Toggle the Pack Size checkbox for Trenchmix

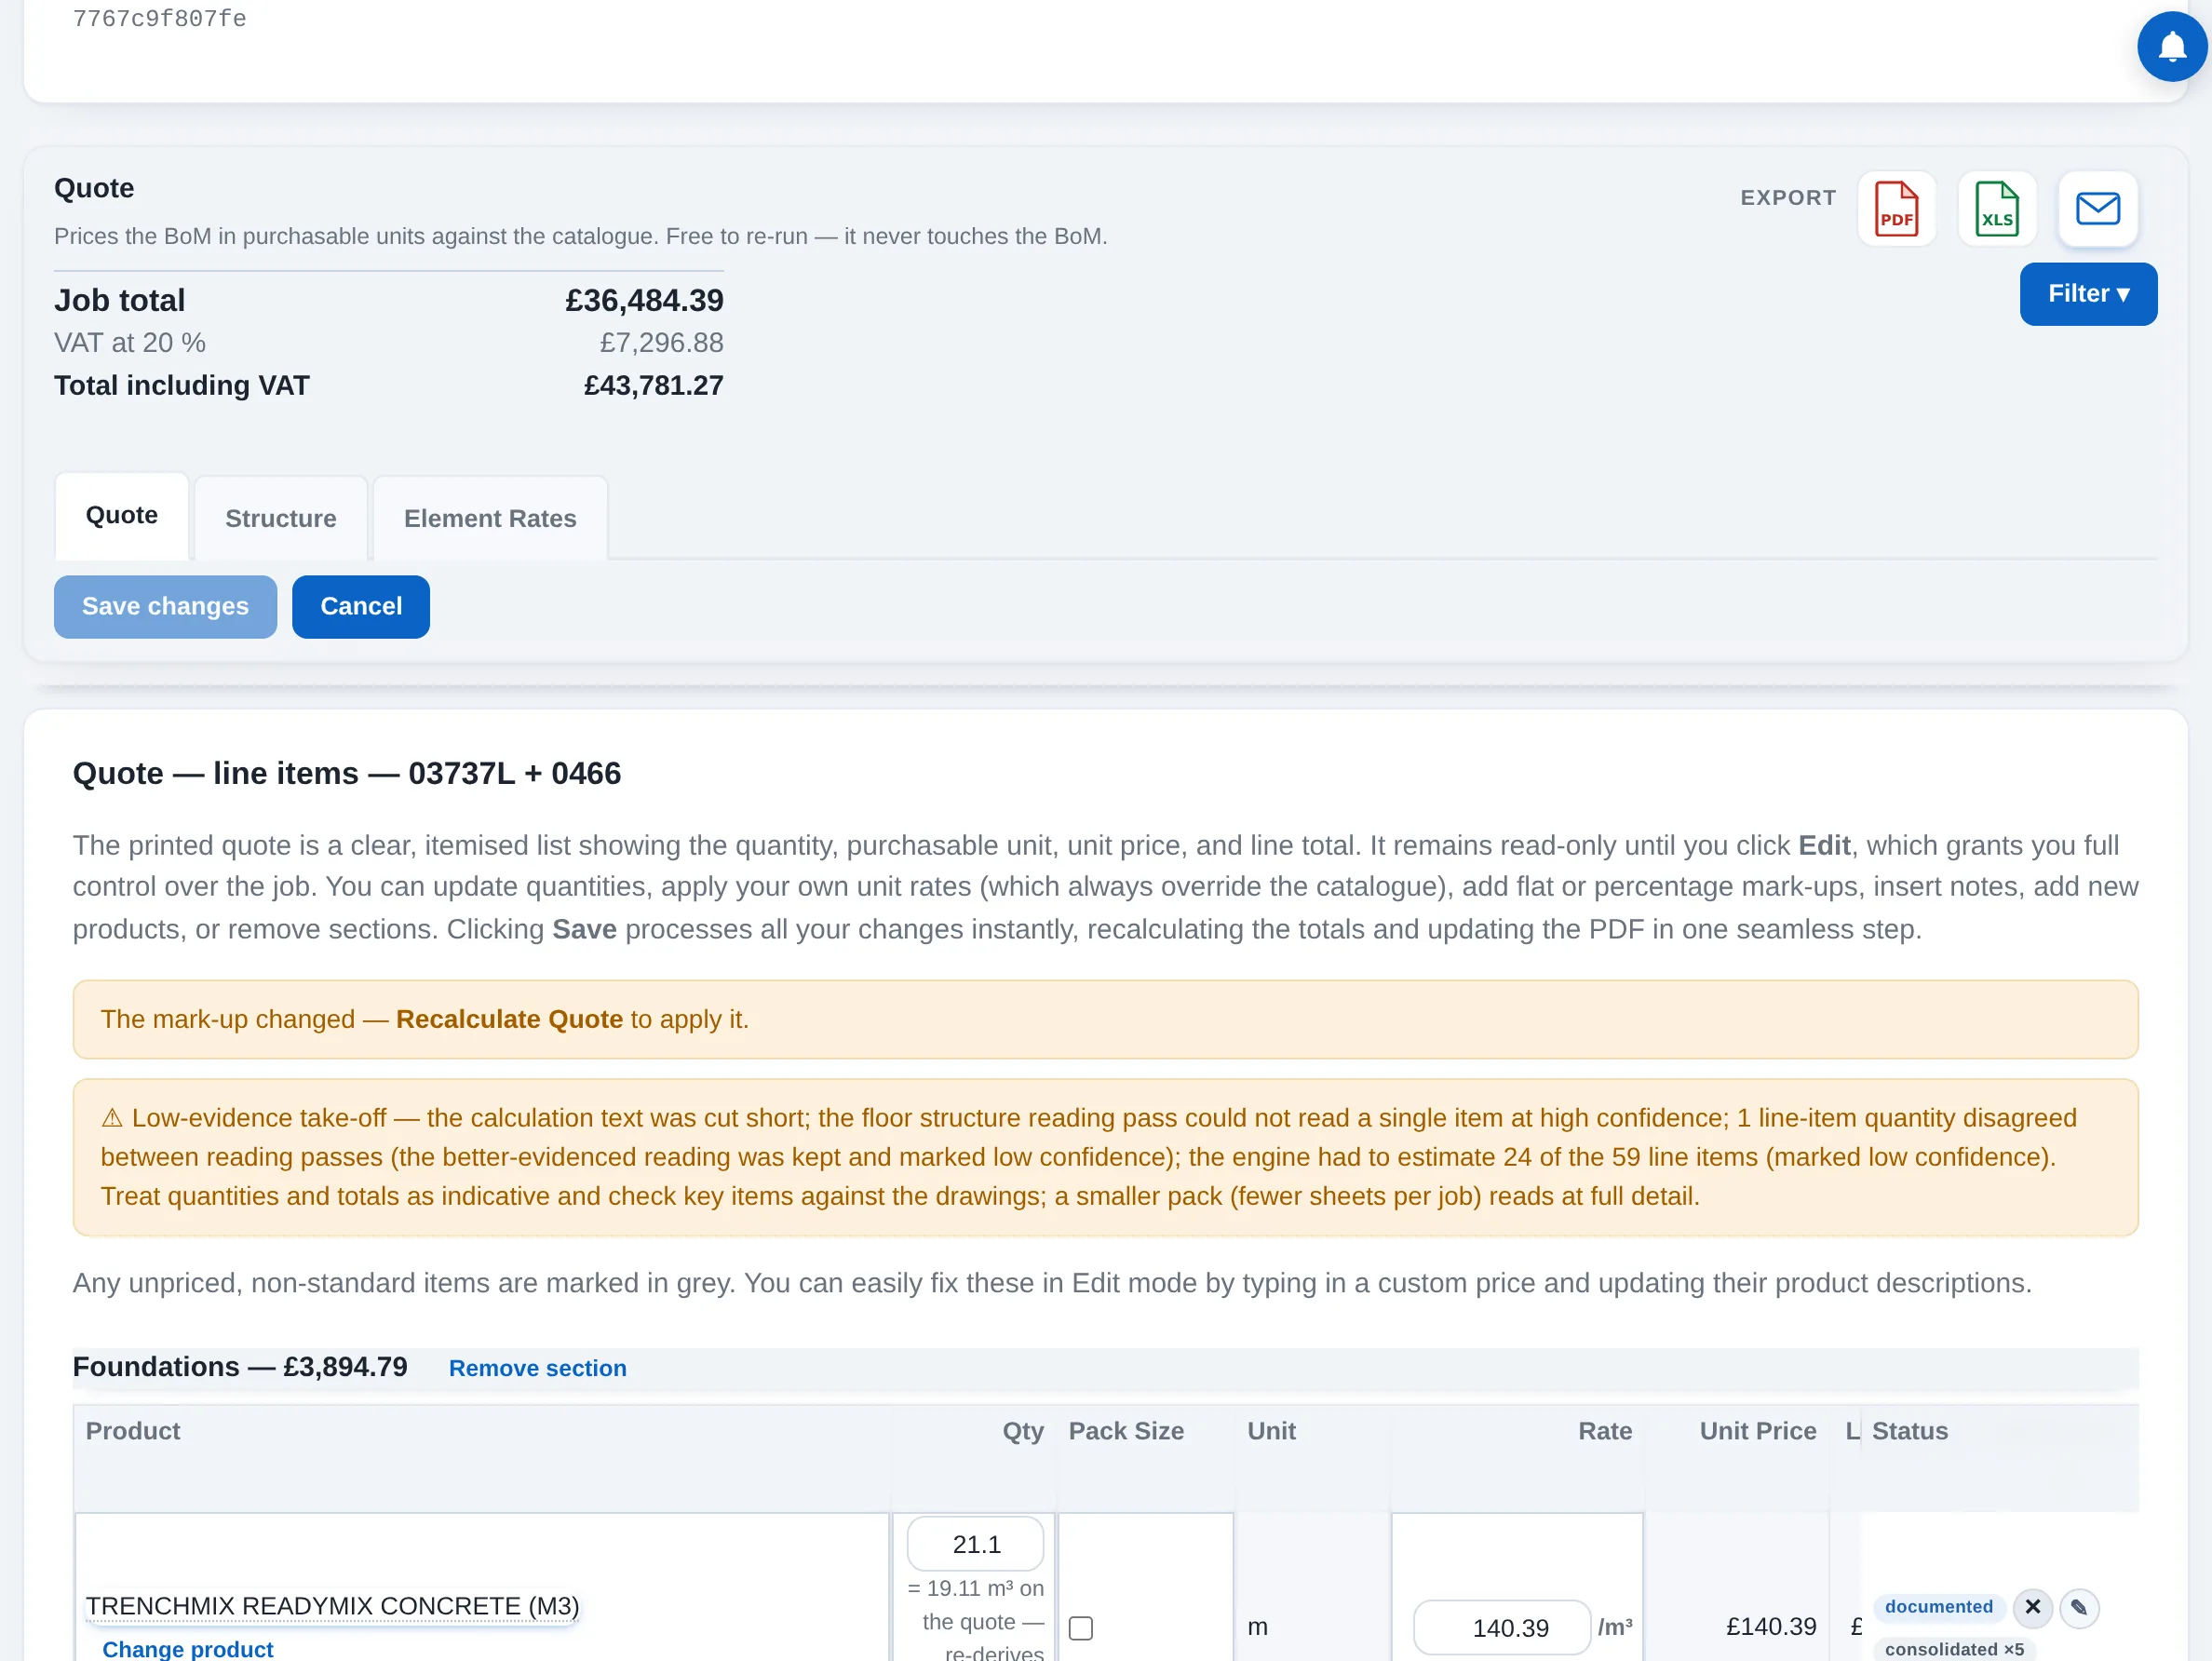pos(1080,1627)
